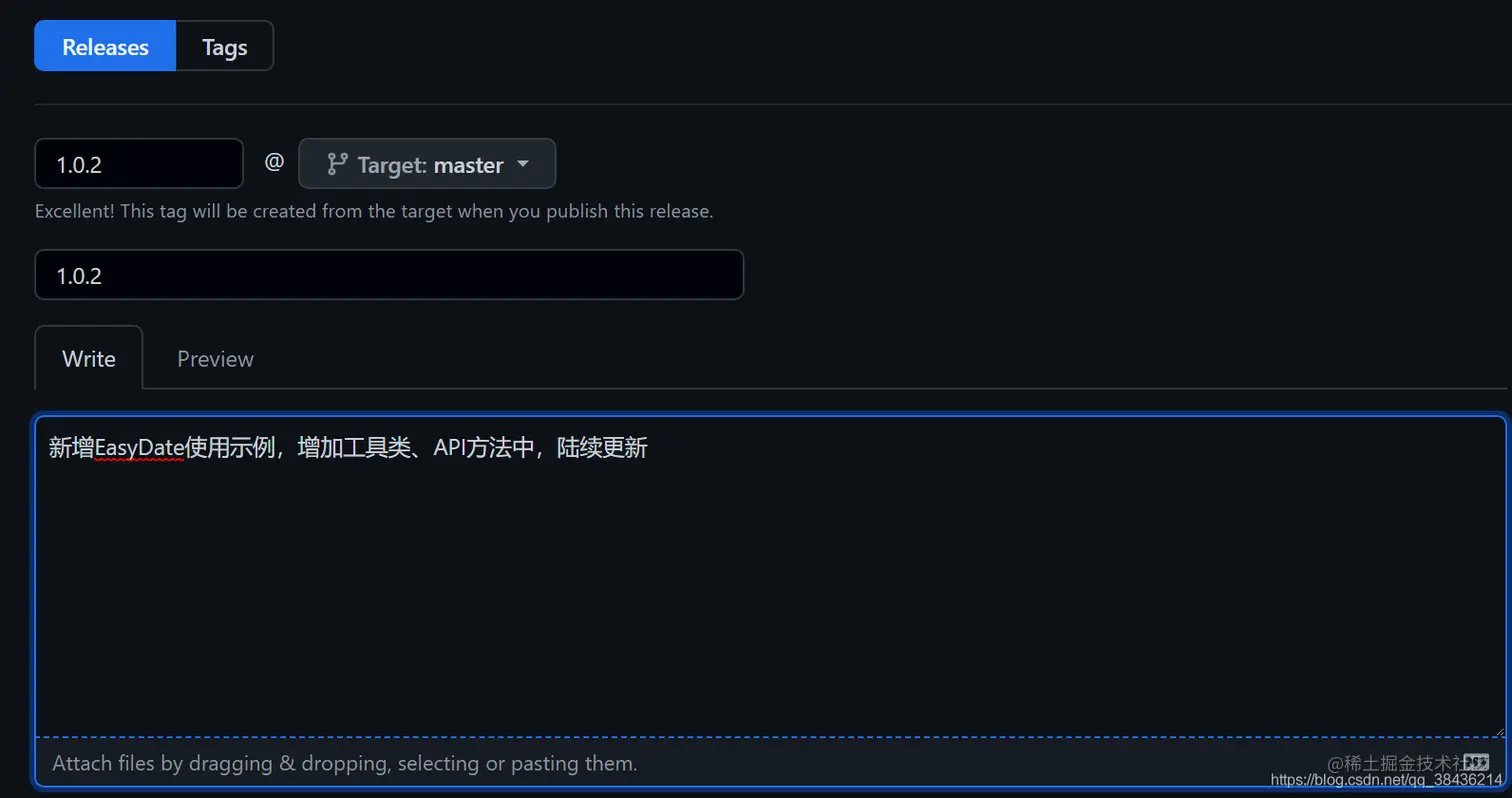Select the Releases tab

[105, 46]
